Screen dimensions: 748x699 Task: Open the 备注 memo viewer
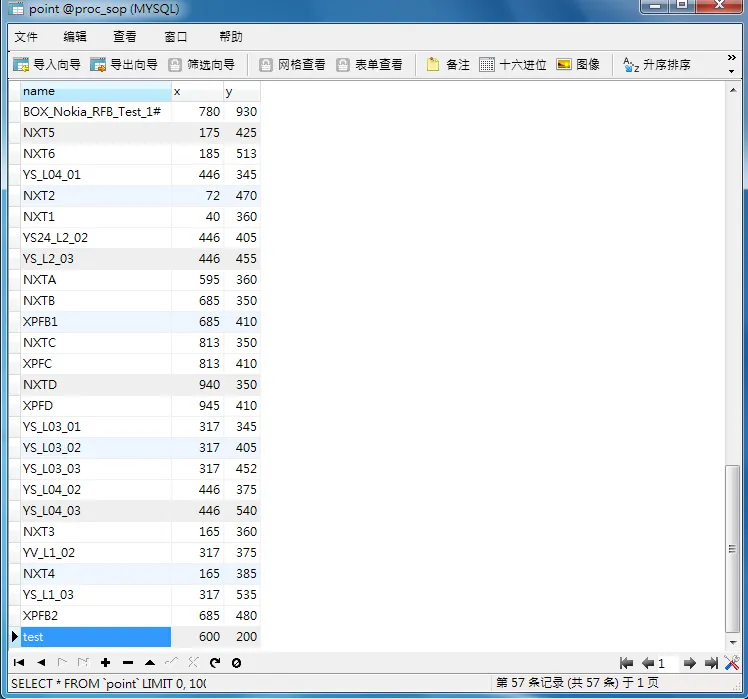[x=448, y=64]
